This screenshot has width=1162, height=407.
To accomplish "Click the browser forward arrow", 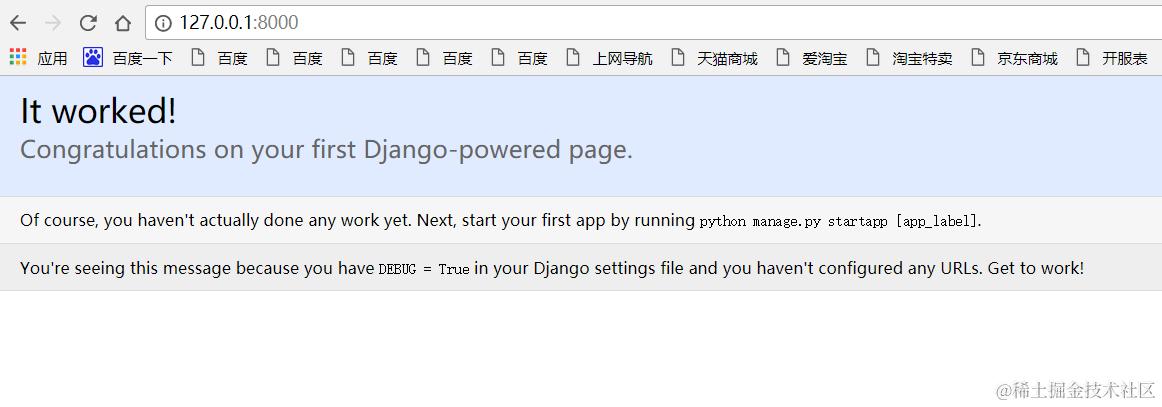I will pyautogui.click(x=53, y=23).
